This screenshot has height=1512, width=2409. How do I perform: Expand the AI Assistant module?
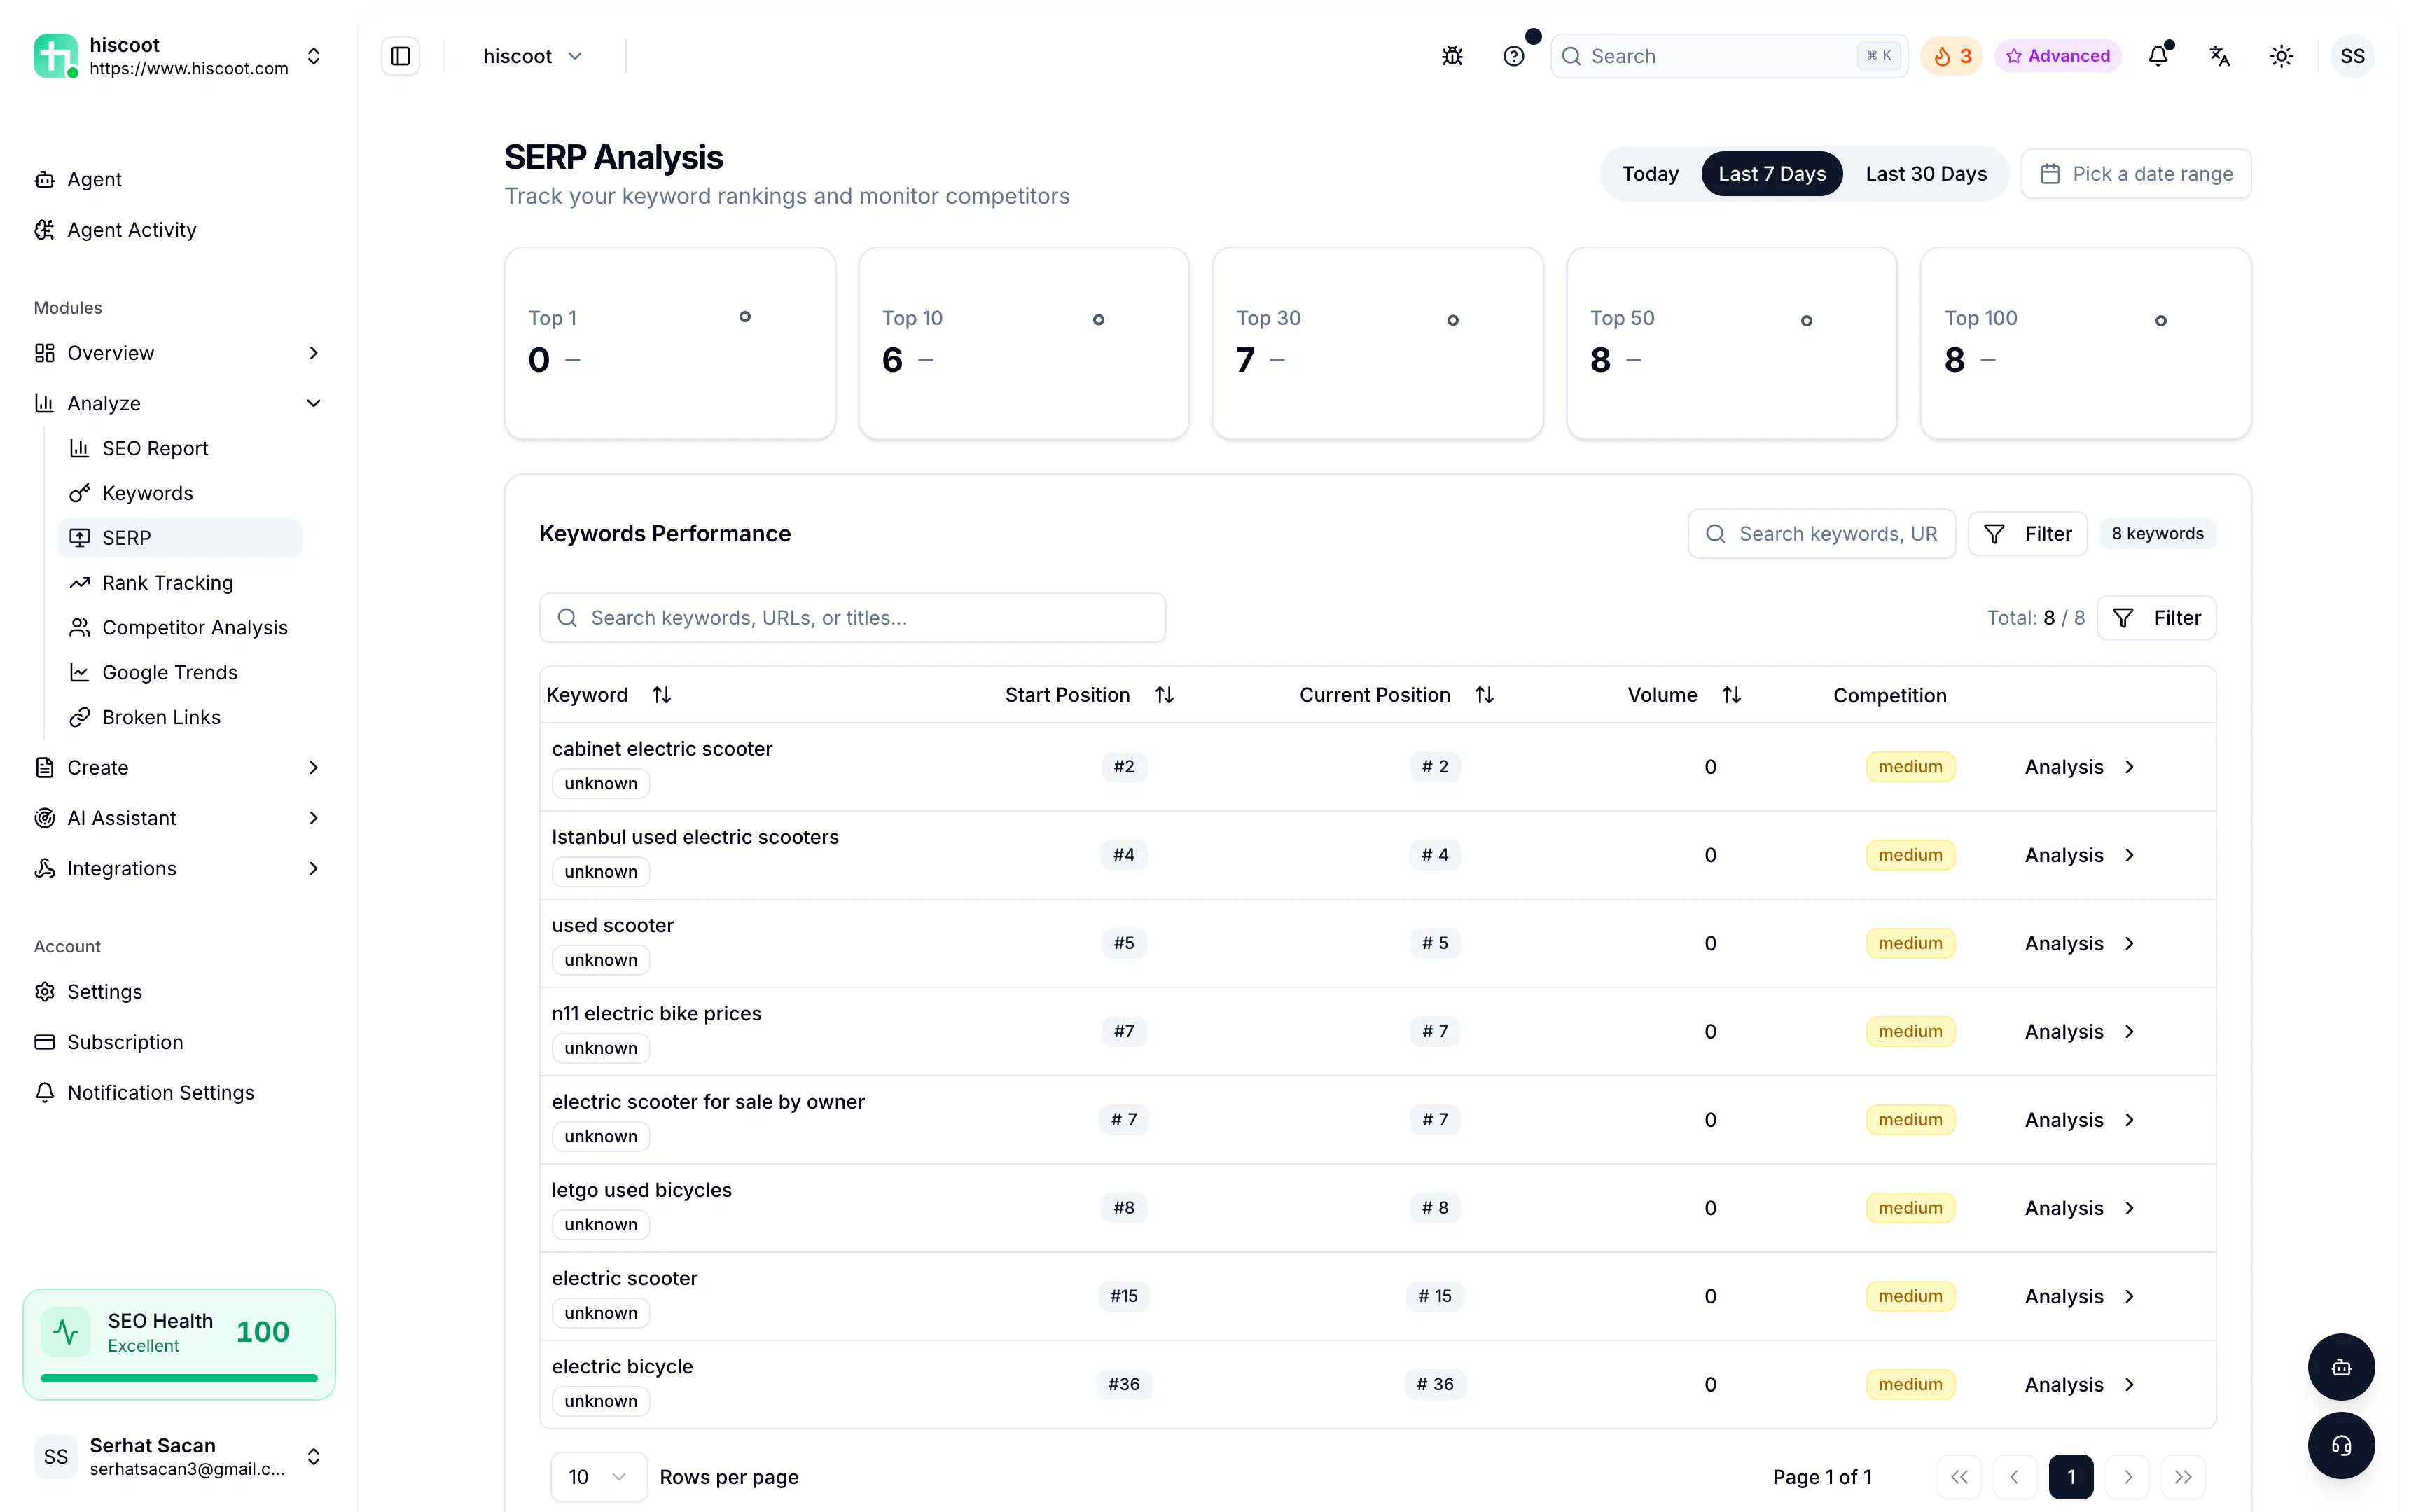(x=178, y=818)
